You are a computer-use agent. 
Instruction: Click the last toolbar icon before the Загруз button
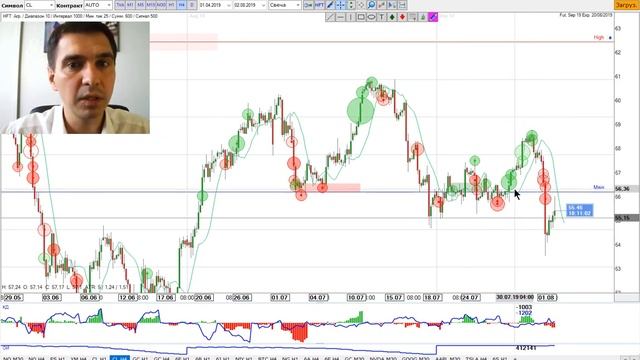point(402,5)
